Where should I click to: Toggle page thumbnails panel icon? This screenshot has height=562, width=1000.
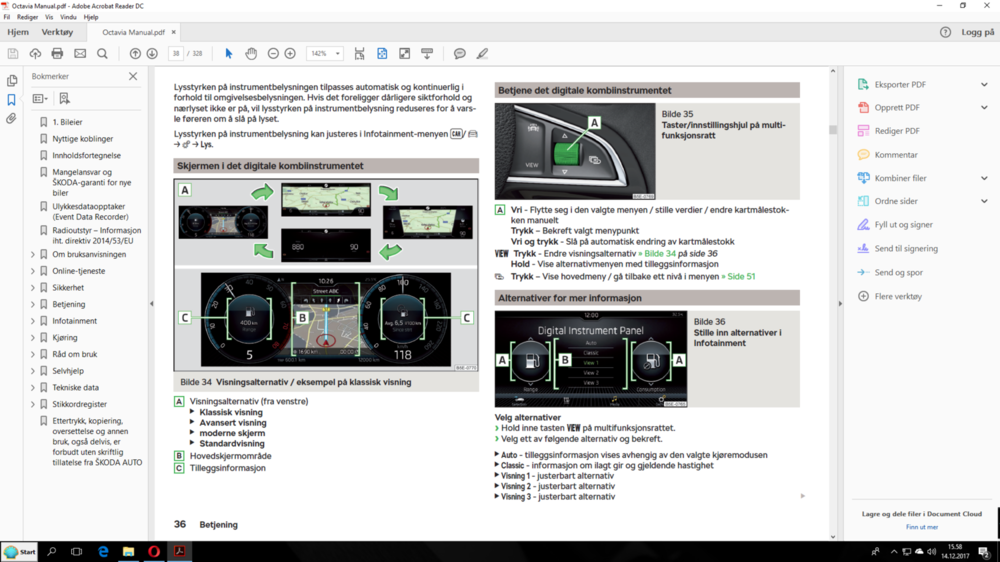coord(12,81)
